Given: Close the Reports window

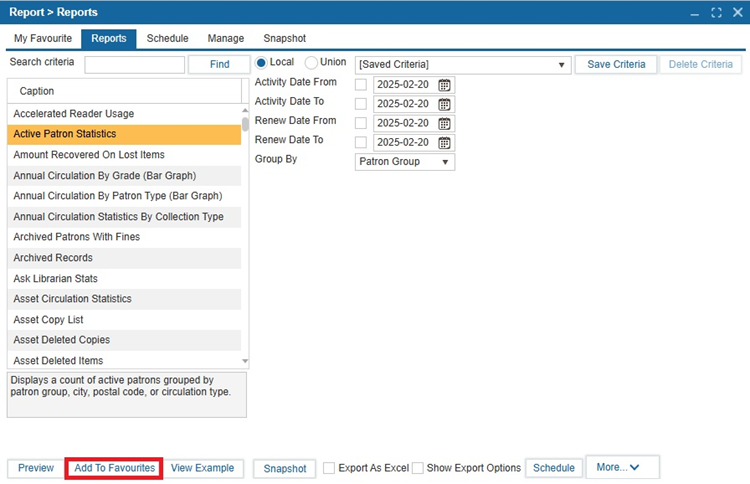Looking at the screenshot, I should click(738, 12).
